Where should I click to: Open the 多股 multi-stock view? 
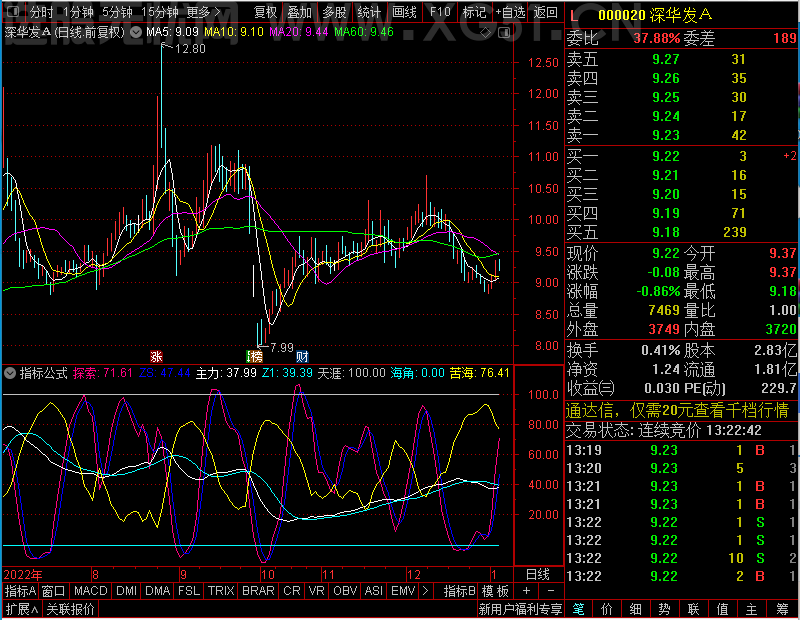(335, 12)
